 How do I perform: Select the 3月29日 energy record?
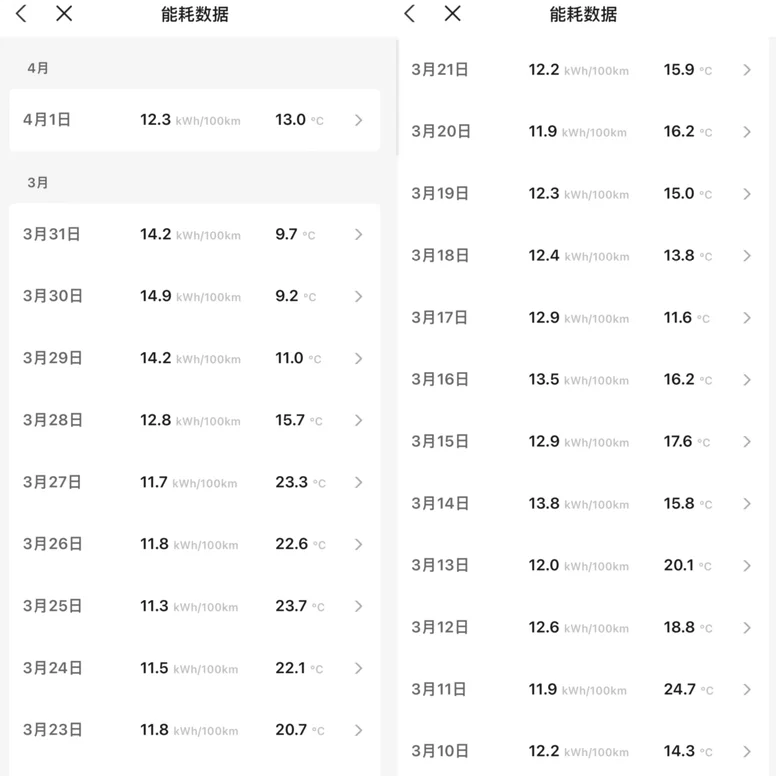194,358
